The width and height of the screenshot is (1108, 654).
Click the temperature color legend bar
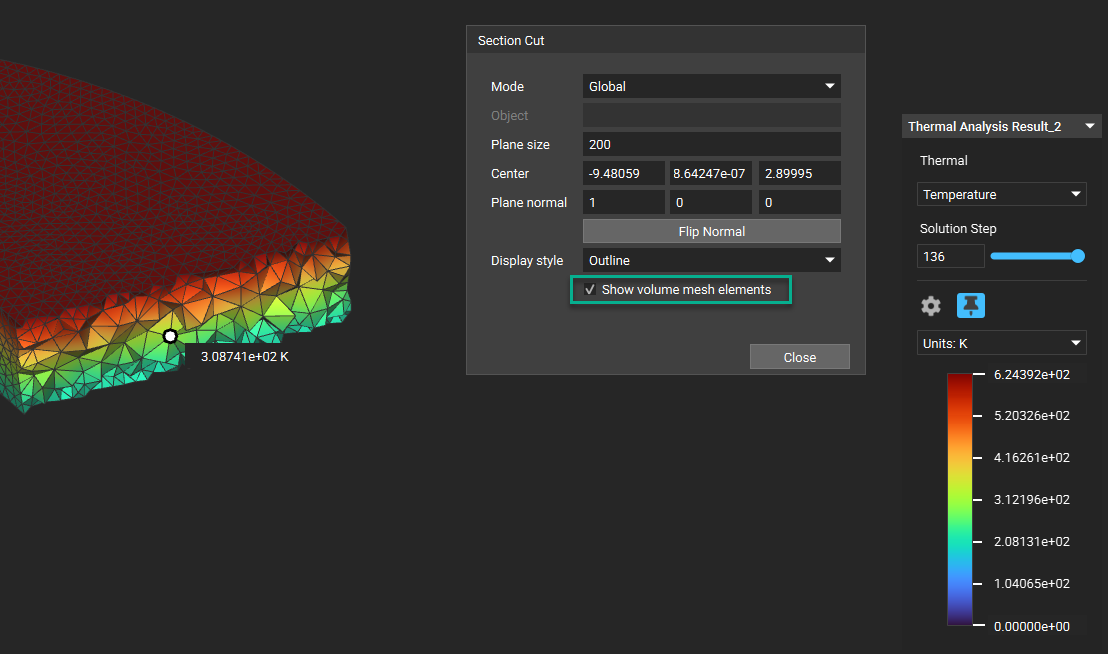click(x=960, y=499)
